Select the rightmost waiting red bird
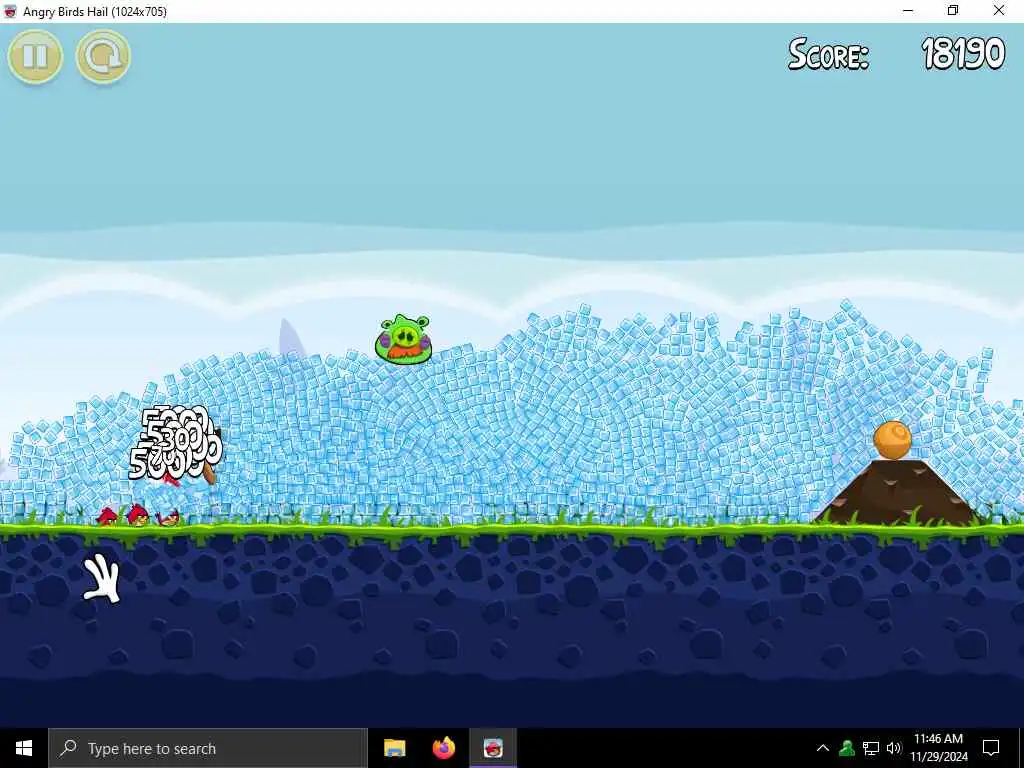The image size is (1024, 768). [x=169, y=517]
